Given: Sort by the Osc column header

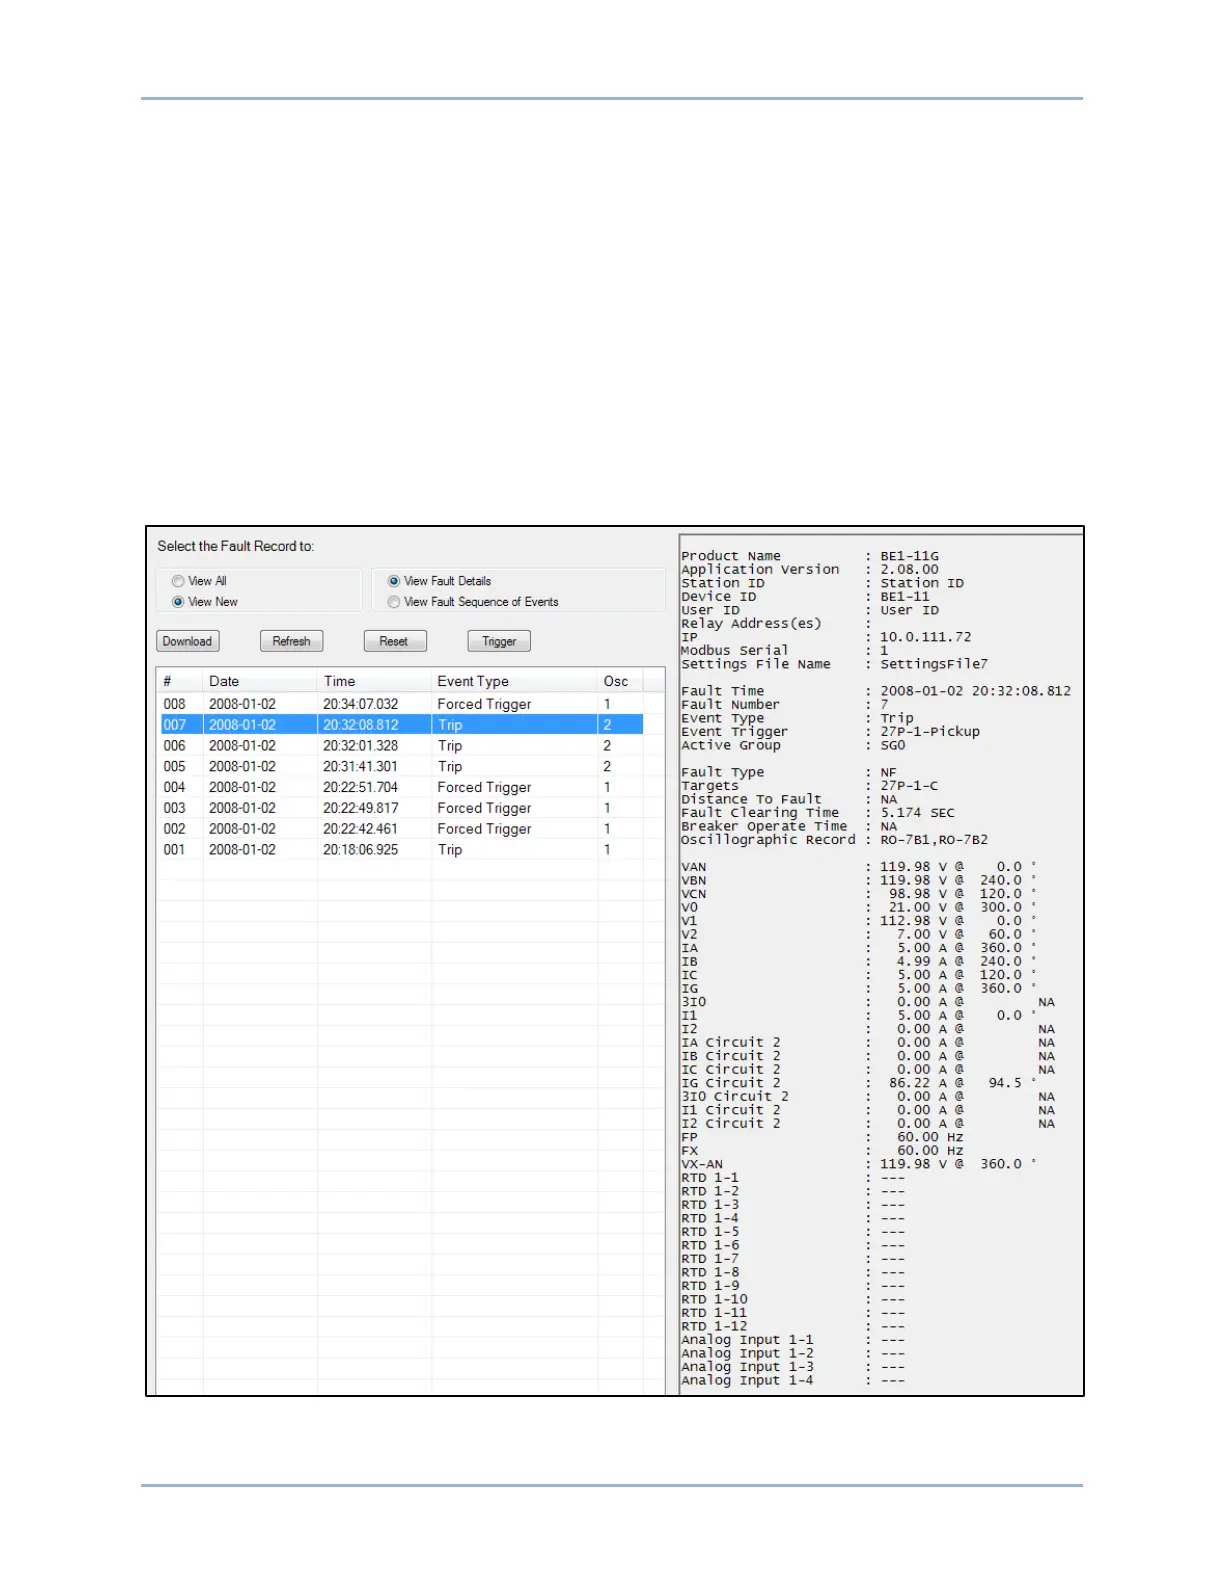Looking at the screenshot, I should 620,681.
